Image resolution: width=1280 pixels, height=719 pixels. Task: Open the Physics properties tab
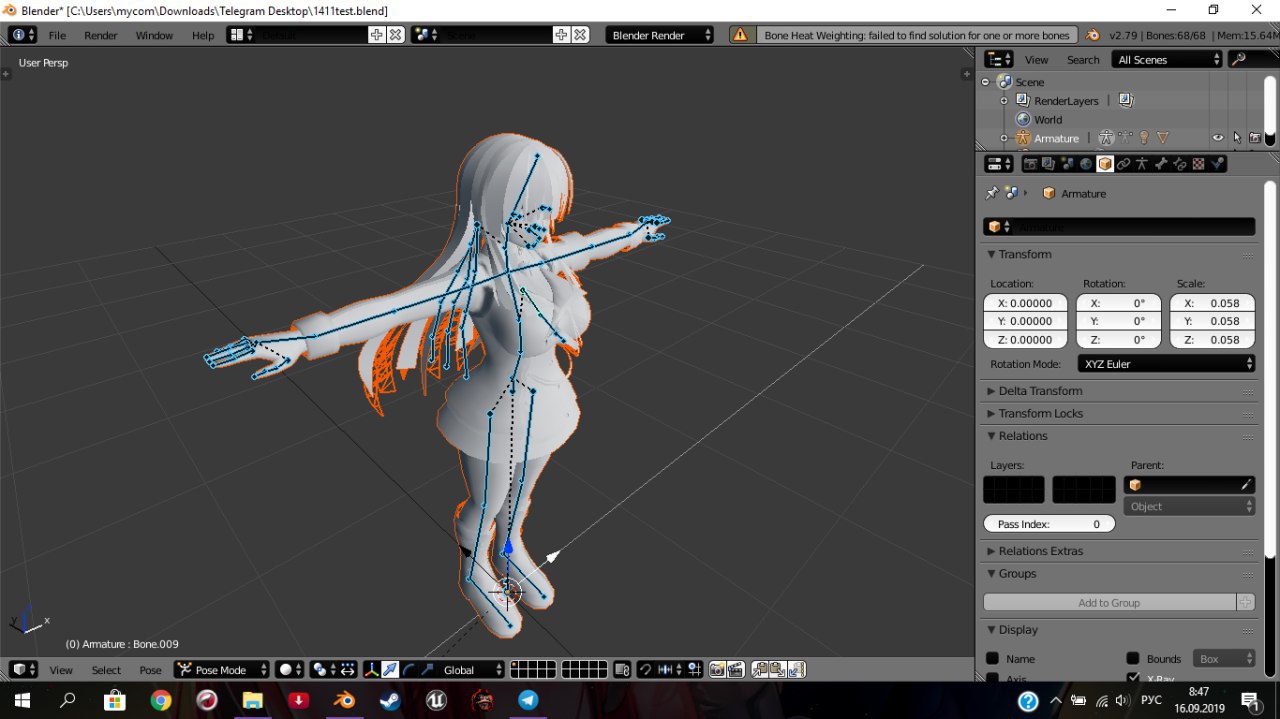click(1217, 164)
